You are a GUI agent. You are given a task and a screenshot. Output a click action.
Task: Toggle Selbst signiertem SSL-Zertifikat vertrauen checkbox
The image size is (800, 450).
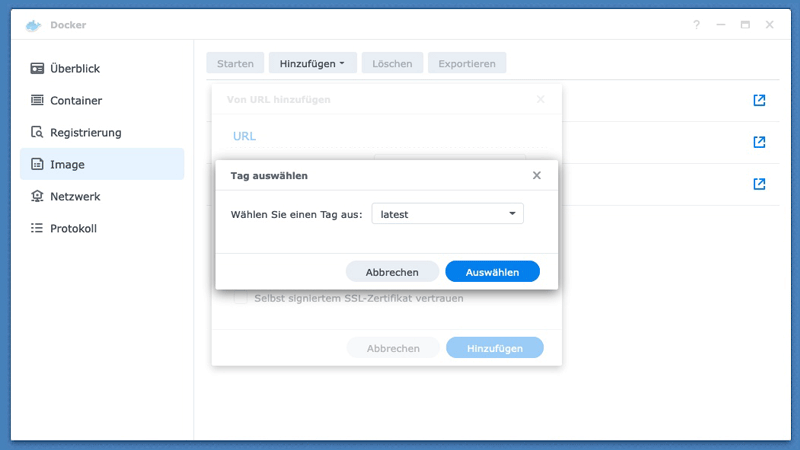click(240, 298)
